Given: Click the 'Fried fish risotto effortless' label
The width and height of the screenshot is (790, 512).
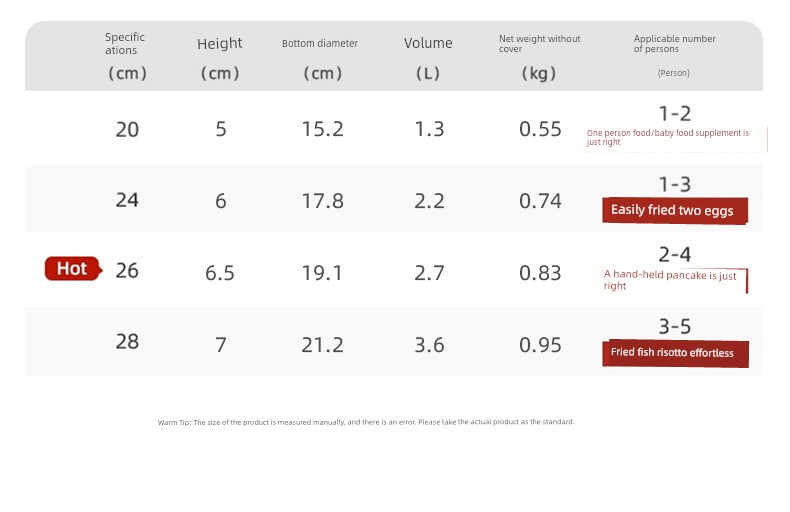Looking at the screenshot, I should 673,353.
